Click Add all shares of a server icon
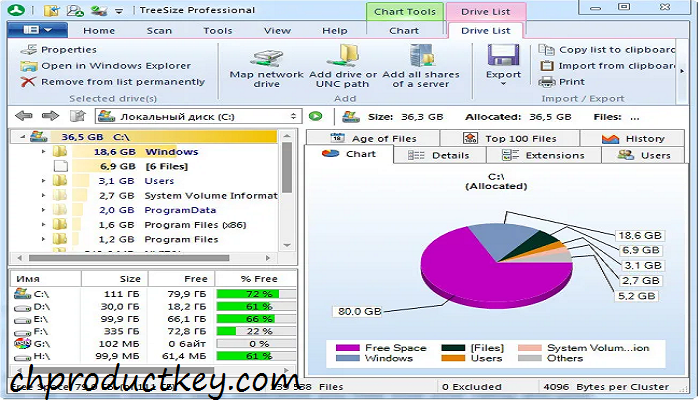 [x=421, y=56]
